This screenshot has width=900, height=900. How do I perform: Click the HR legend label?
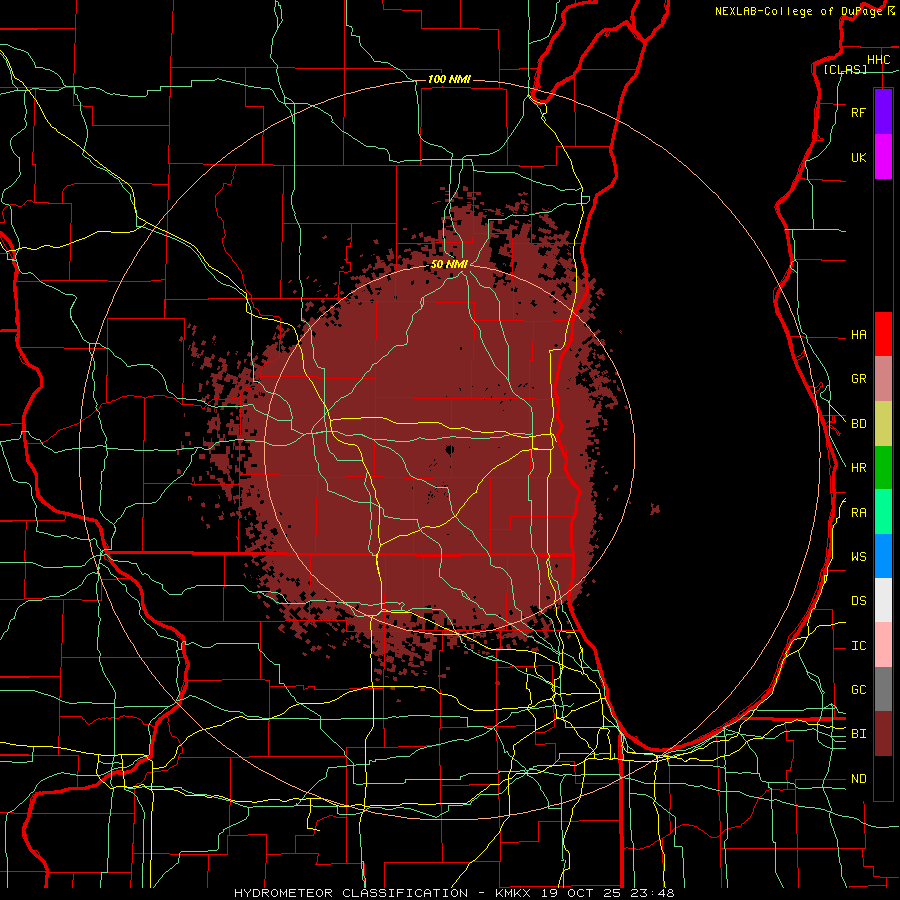pyautogui.click(x=858, y=468)
